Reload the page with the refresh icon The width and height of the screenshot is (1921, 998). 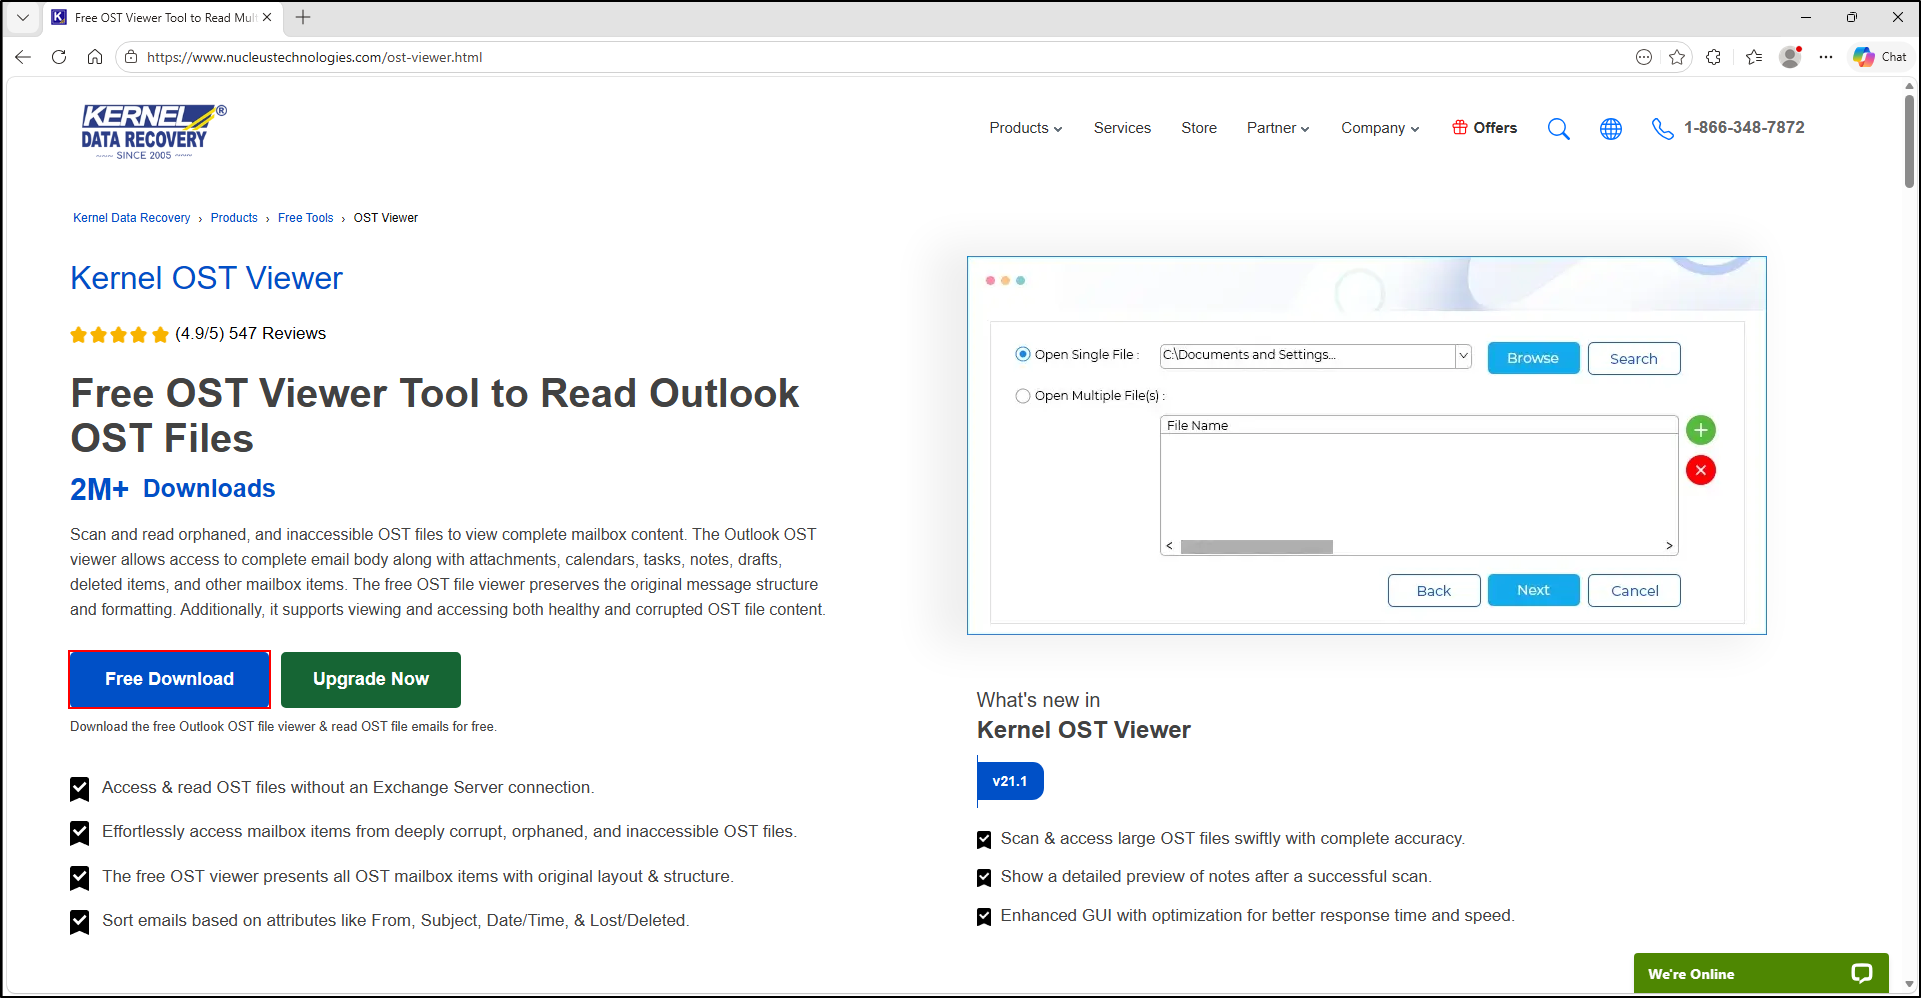pos(59,57)
